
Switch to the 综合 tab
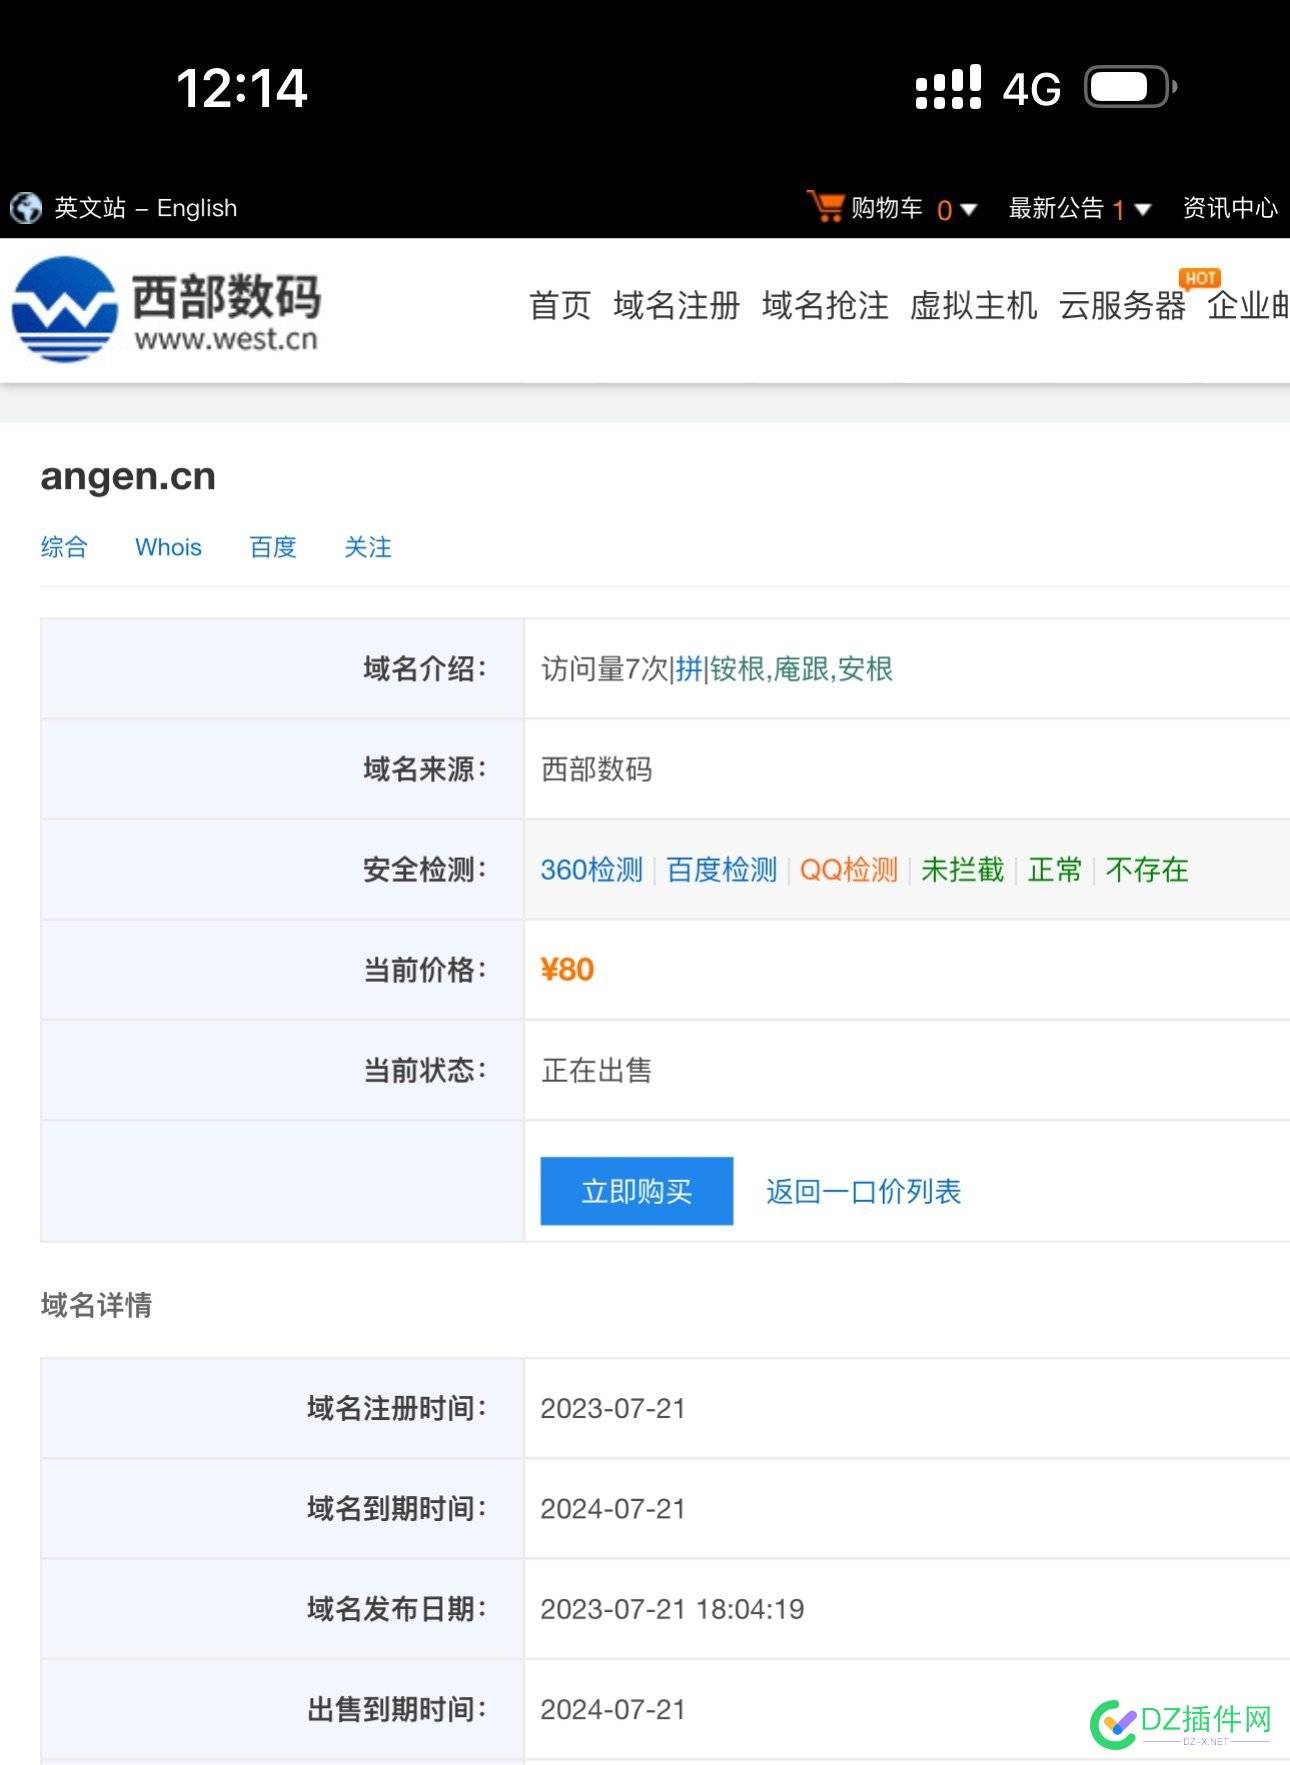(64, 547)
